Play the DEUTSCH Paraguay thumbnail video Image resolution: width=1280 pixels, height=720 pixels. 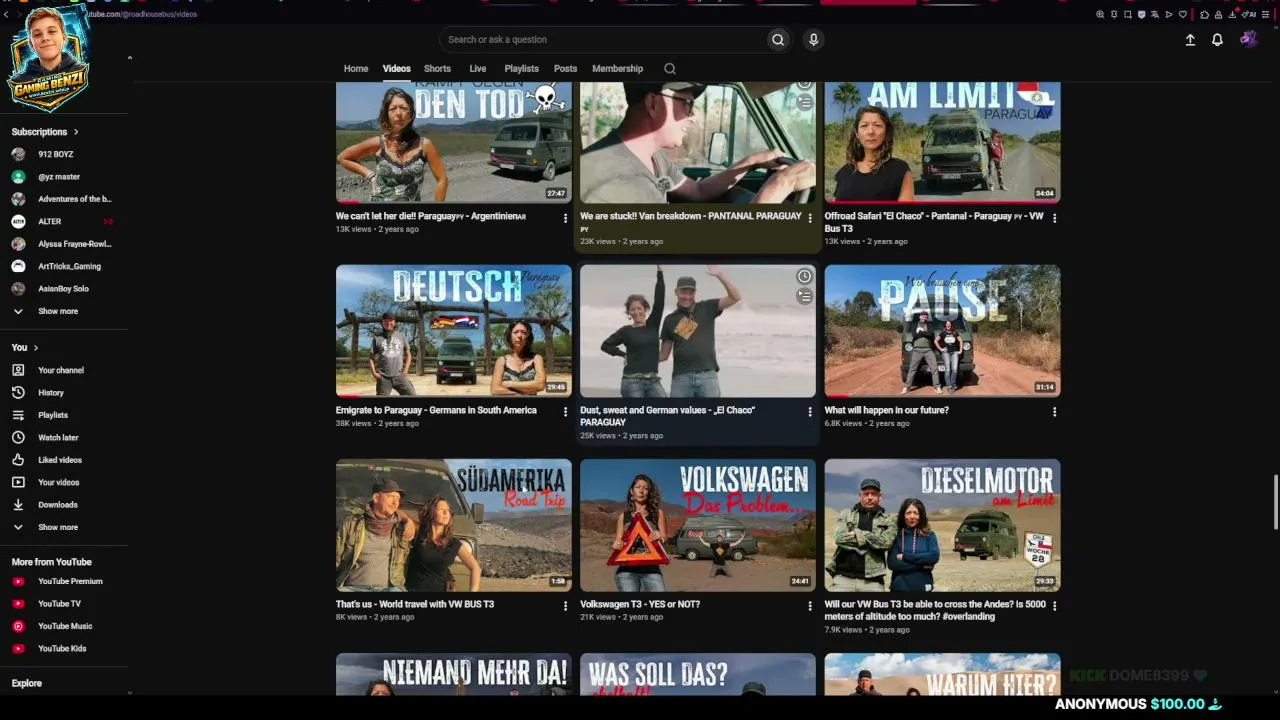tap(454, 331)
